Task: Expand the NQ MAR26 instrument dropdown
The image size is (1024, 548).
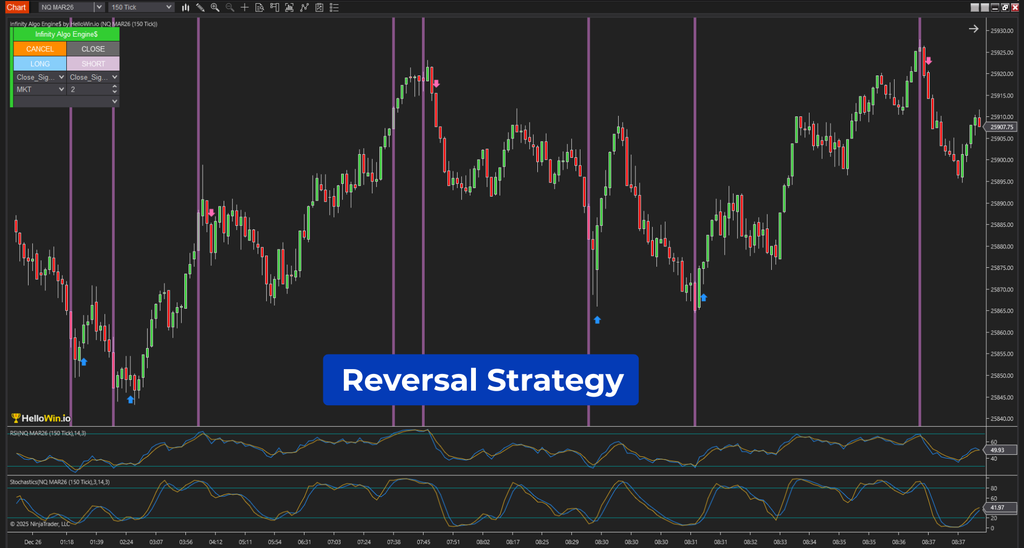Action: pos(99,7)
